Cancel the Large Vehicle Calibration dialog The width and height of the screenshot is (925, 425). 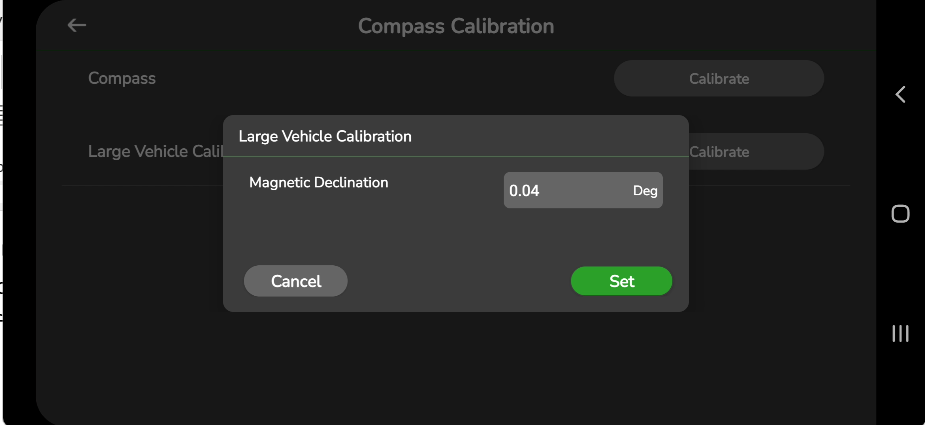click(295, 281)
